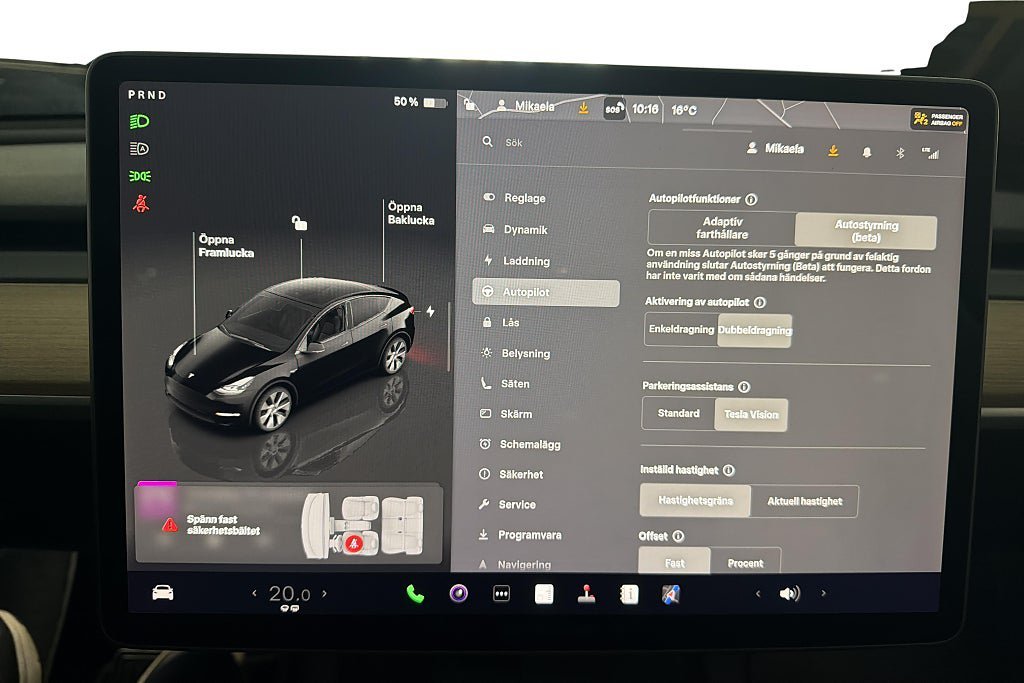
Task: Select Aktuell hastighet set speed option
Action: pos(805,501)
